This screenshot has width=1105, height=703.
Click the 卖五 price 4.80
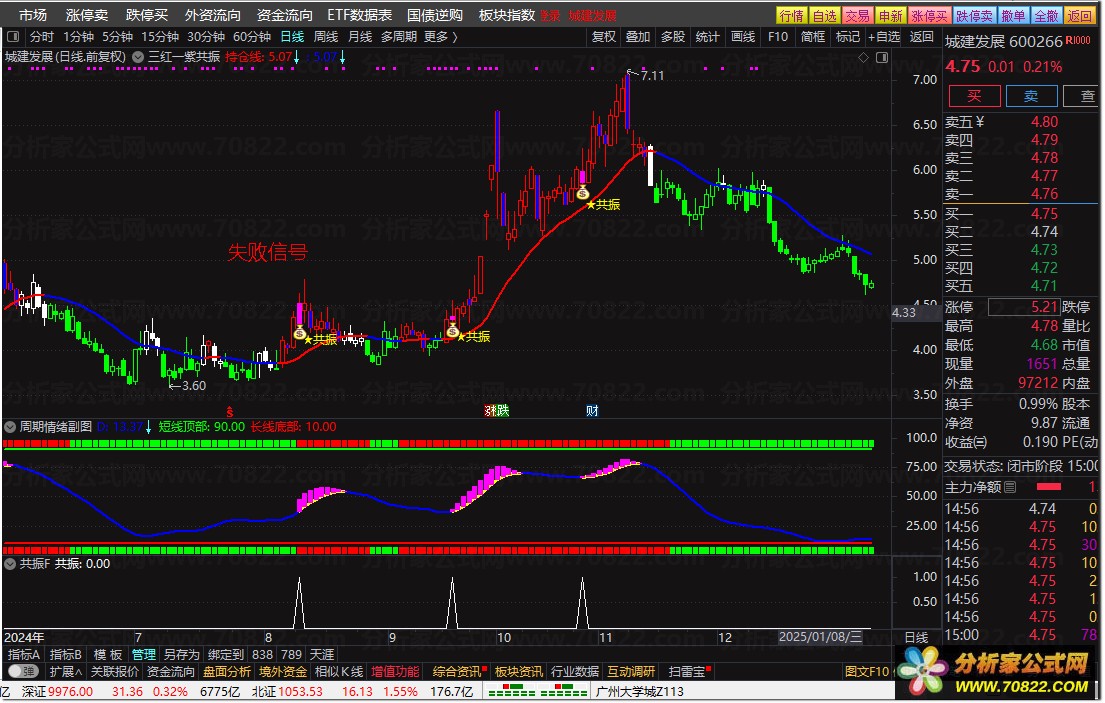[1044, 122]
